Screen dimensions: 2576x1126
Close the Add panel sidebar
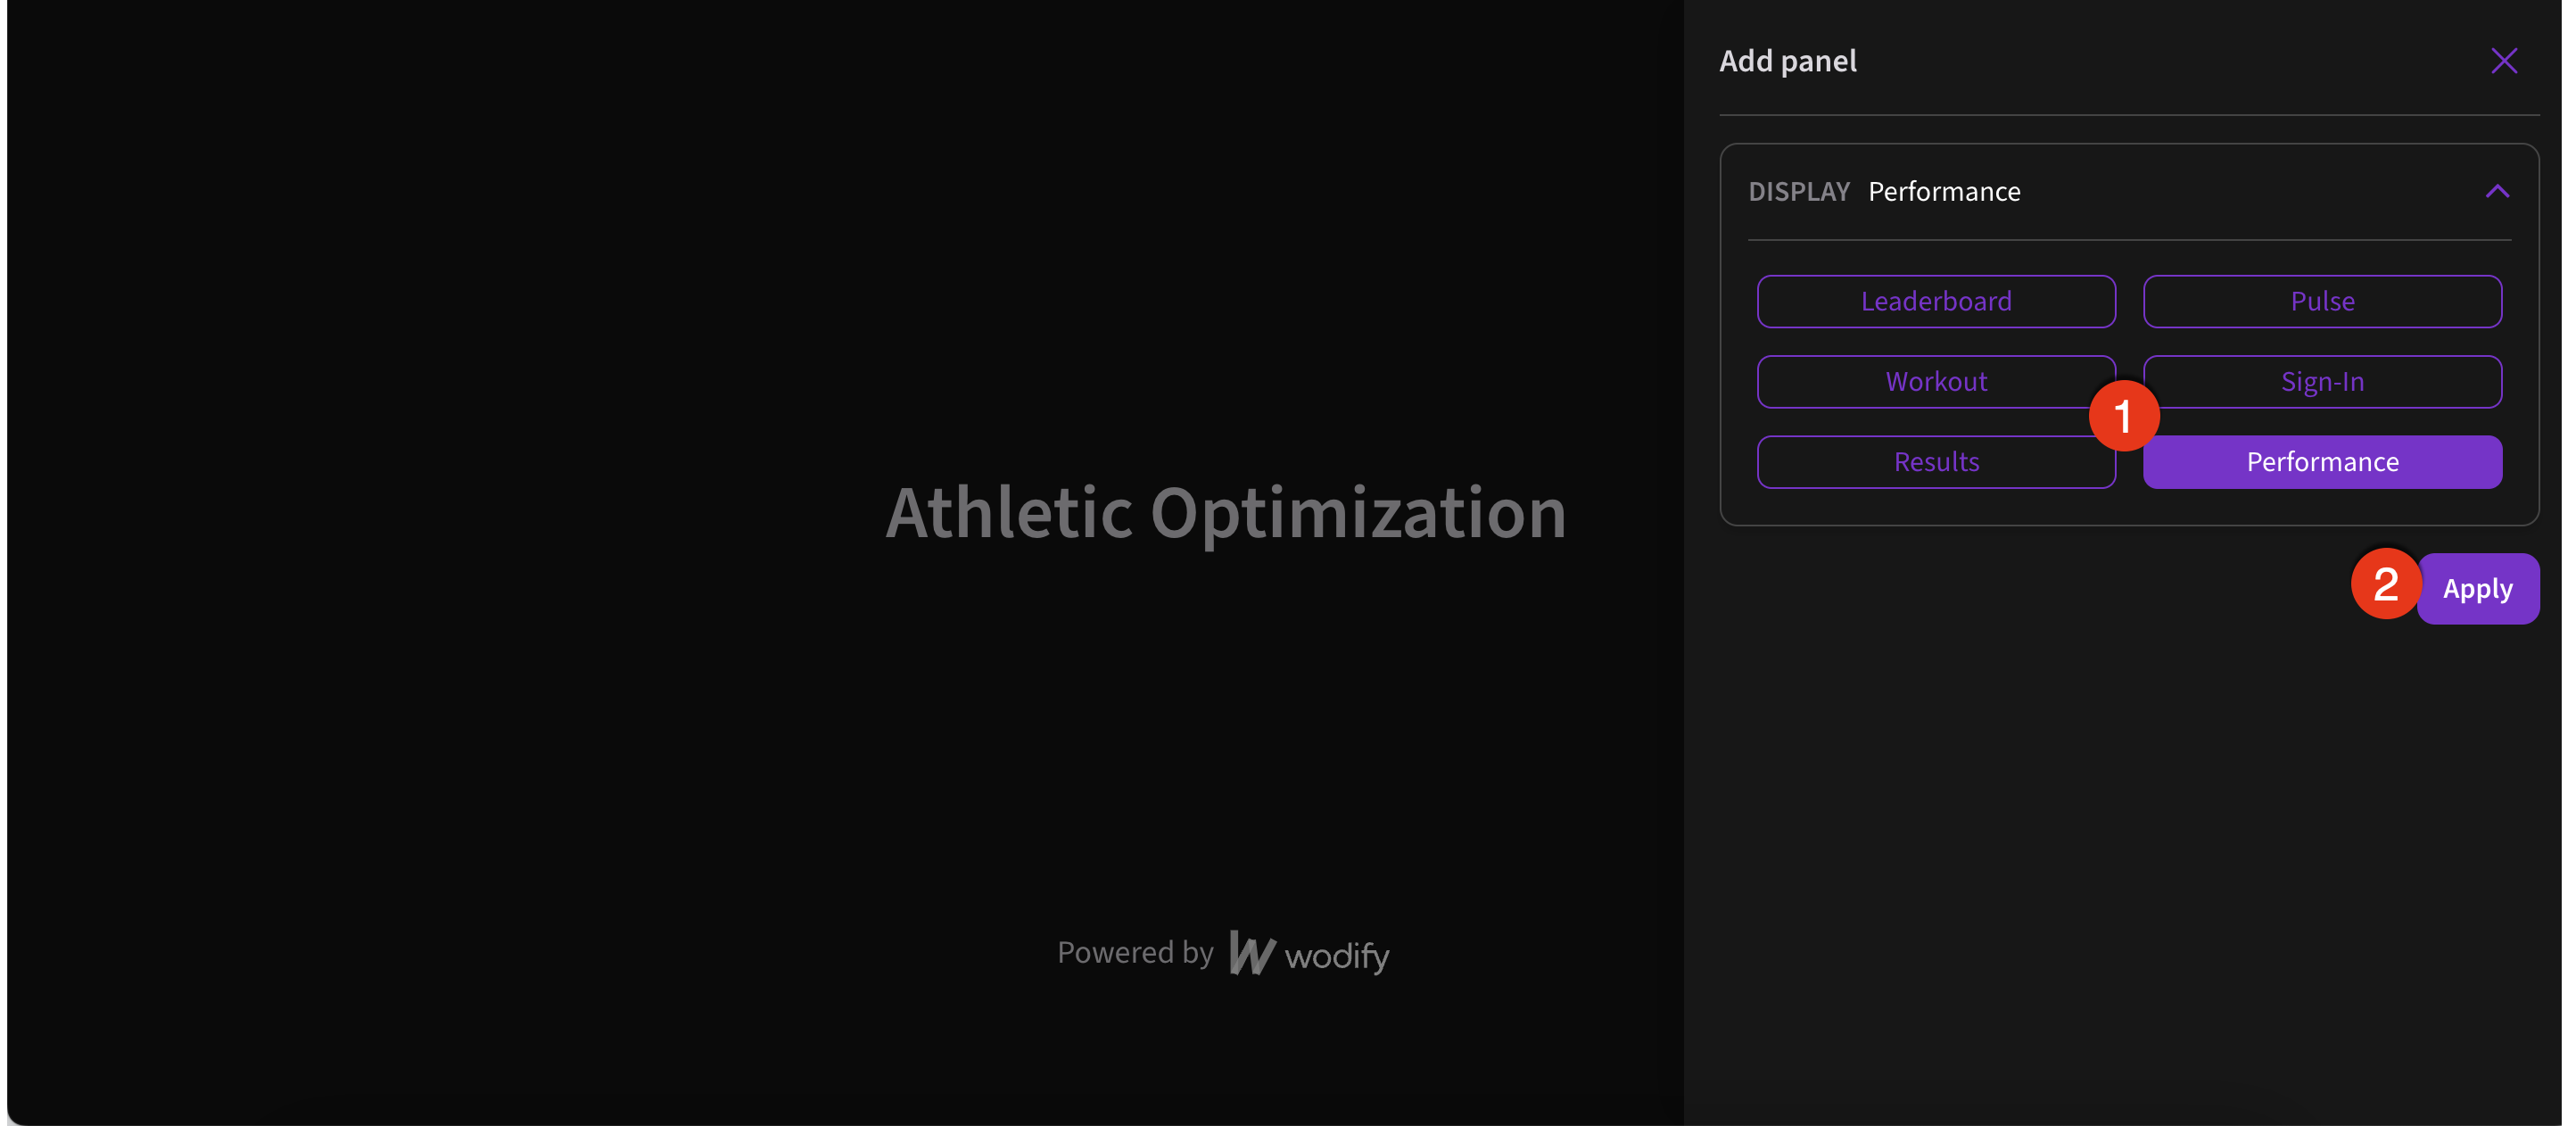tap(2503, 61)
